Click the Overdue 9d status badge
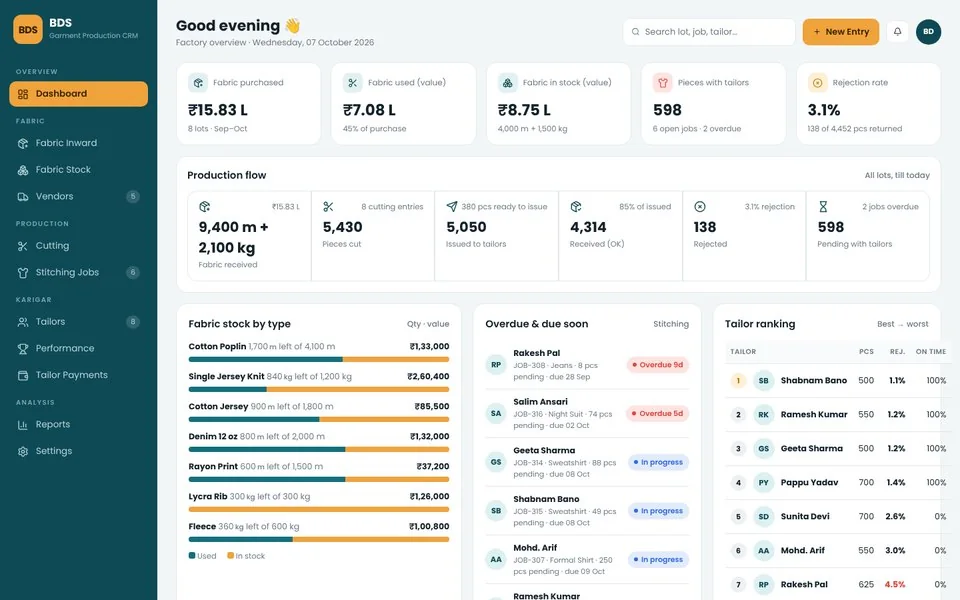The height and width of the screenshot is (600, 960). (658, 365)
